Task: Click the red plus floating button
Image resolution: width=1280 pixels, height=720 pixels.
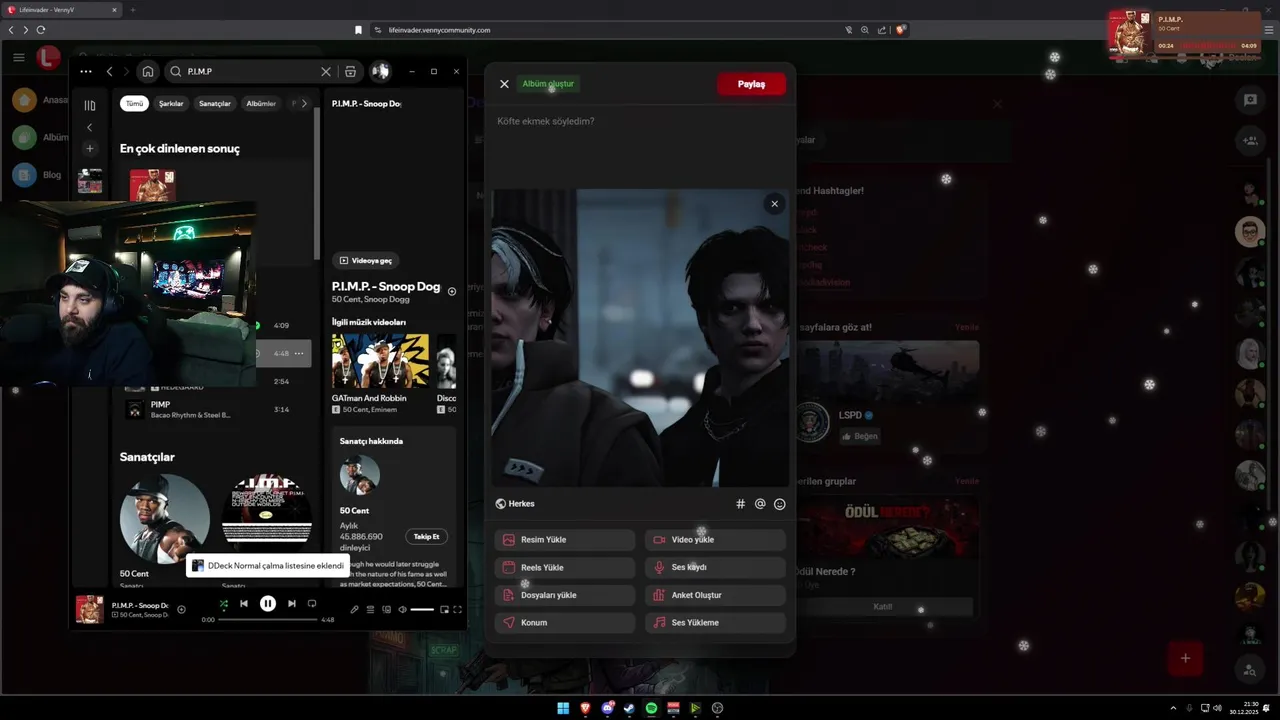Action: pyautogui.click(x=1185, y=658)
